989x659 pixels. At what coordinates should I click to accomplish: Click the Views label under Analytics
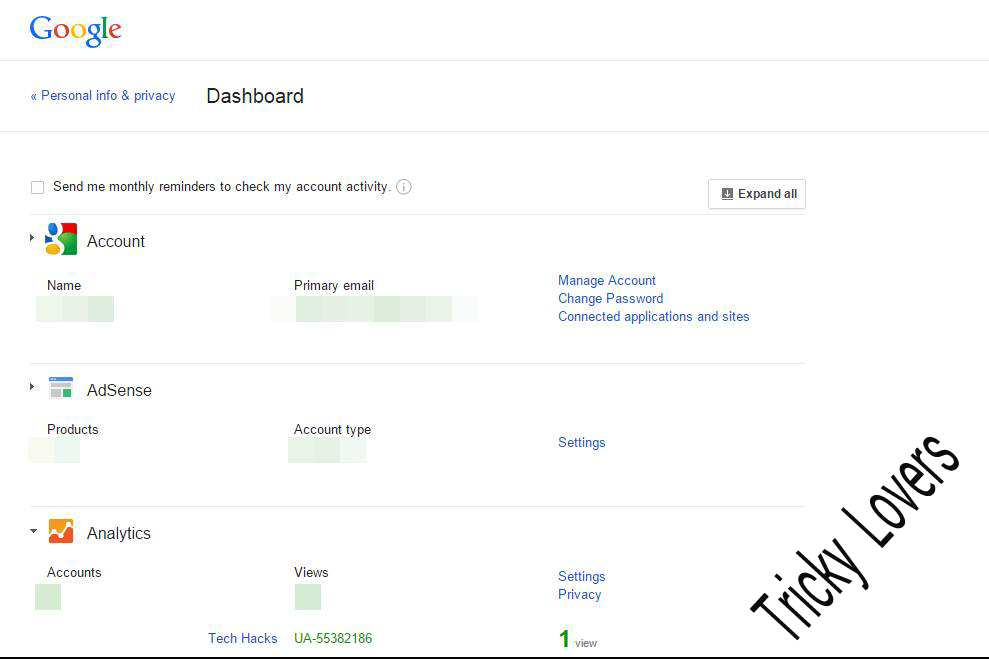point(311,573)
